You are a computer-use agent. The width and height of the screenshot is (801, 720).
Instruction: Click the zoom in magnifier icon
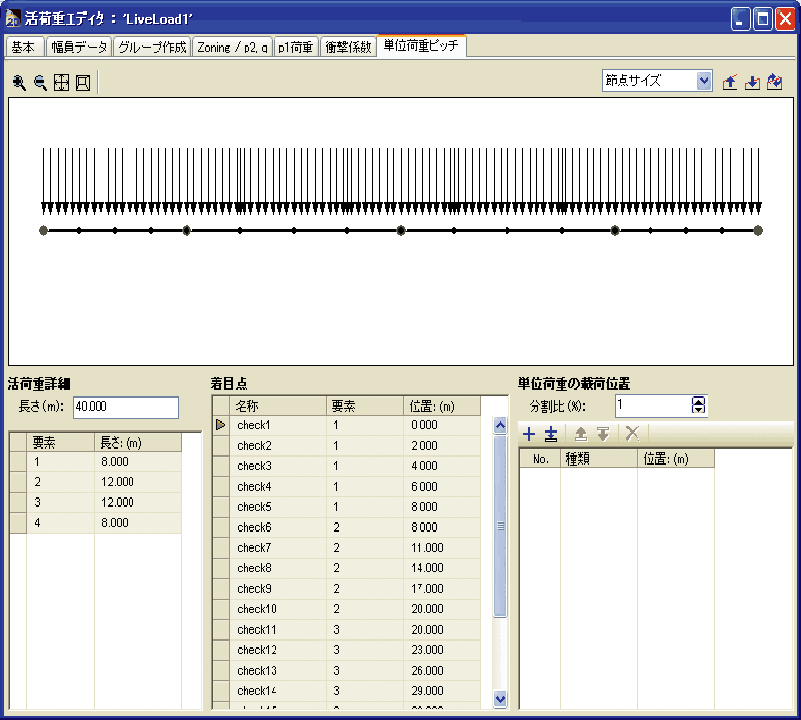pos(19,83)
